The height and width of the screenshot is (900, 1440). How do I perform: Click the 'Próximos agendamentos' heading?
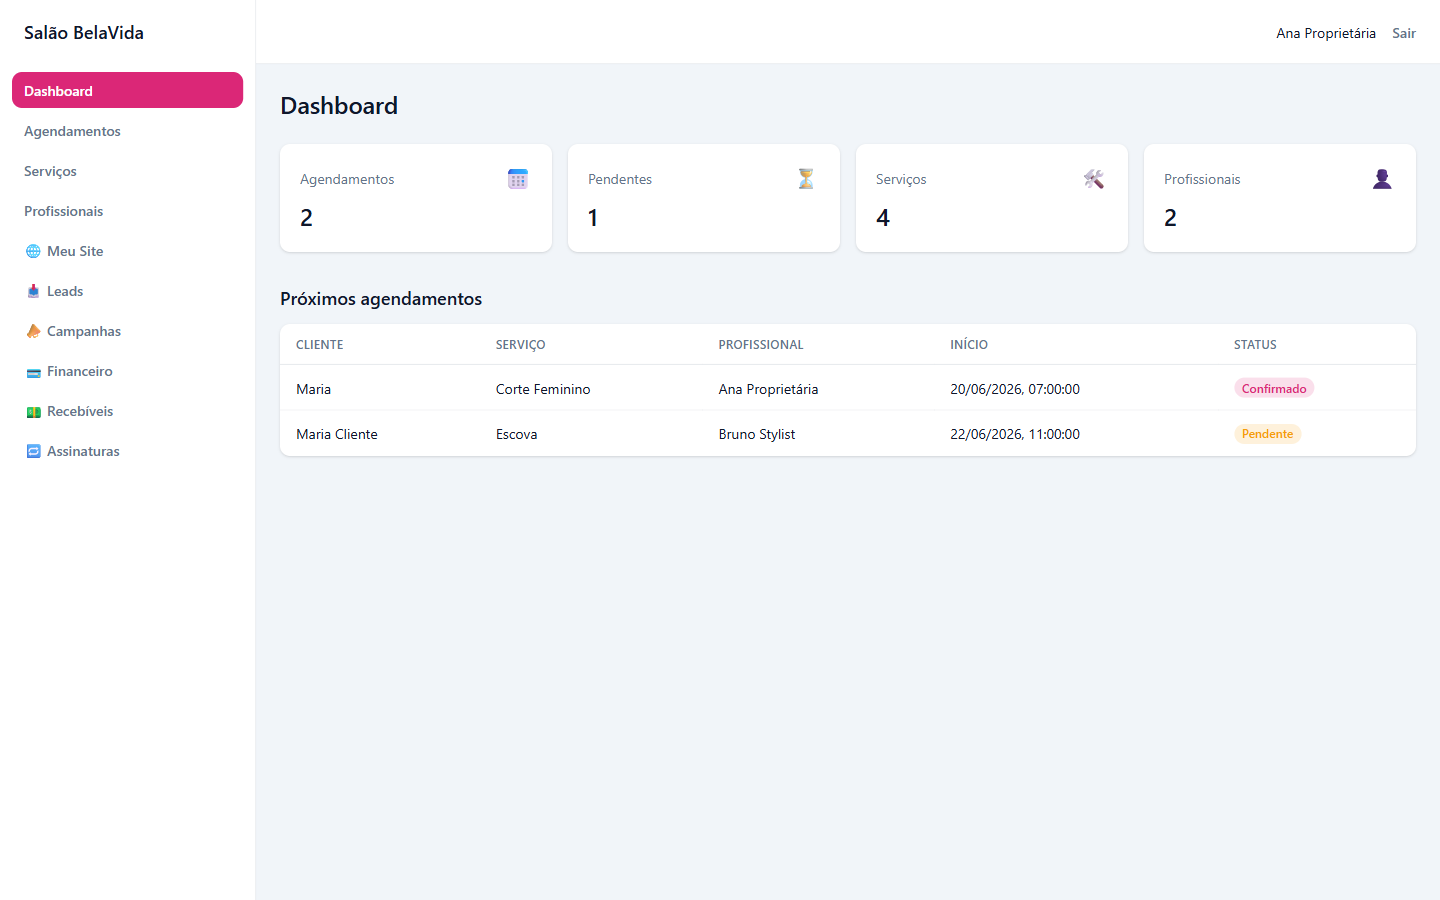(381, 299)
